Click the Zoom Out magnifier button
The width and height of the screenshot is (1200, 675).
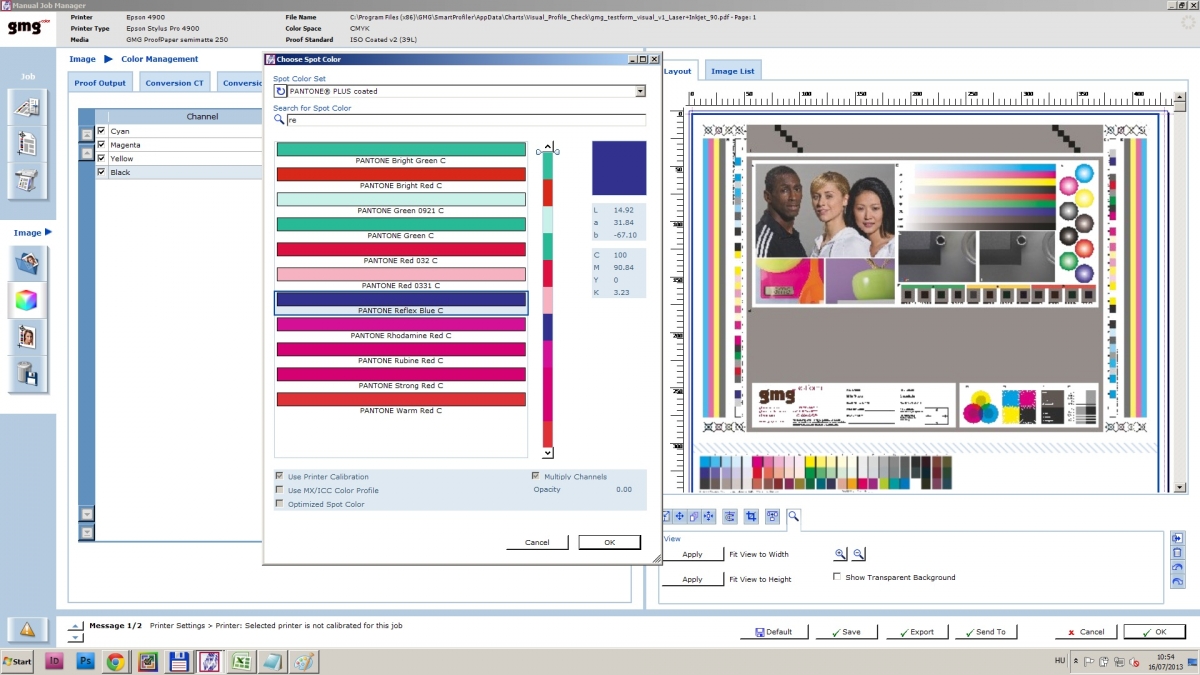(858, 553)
